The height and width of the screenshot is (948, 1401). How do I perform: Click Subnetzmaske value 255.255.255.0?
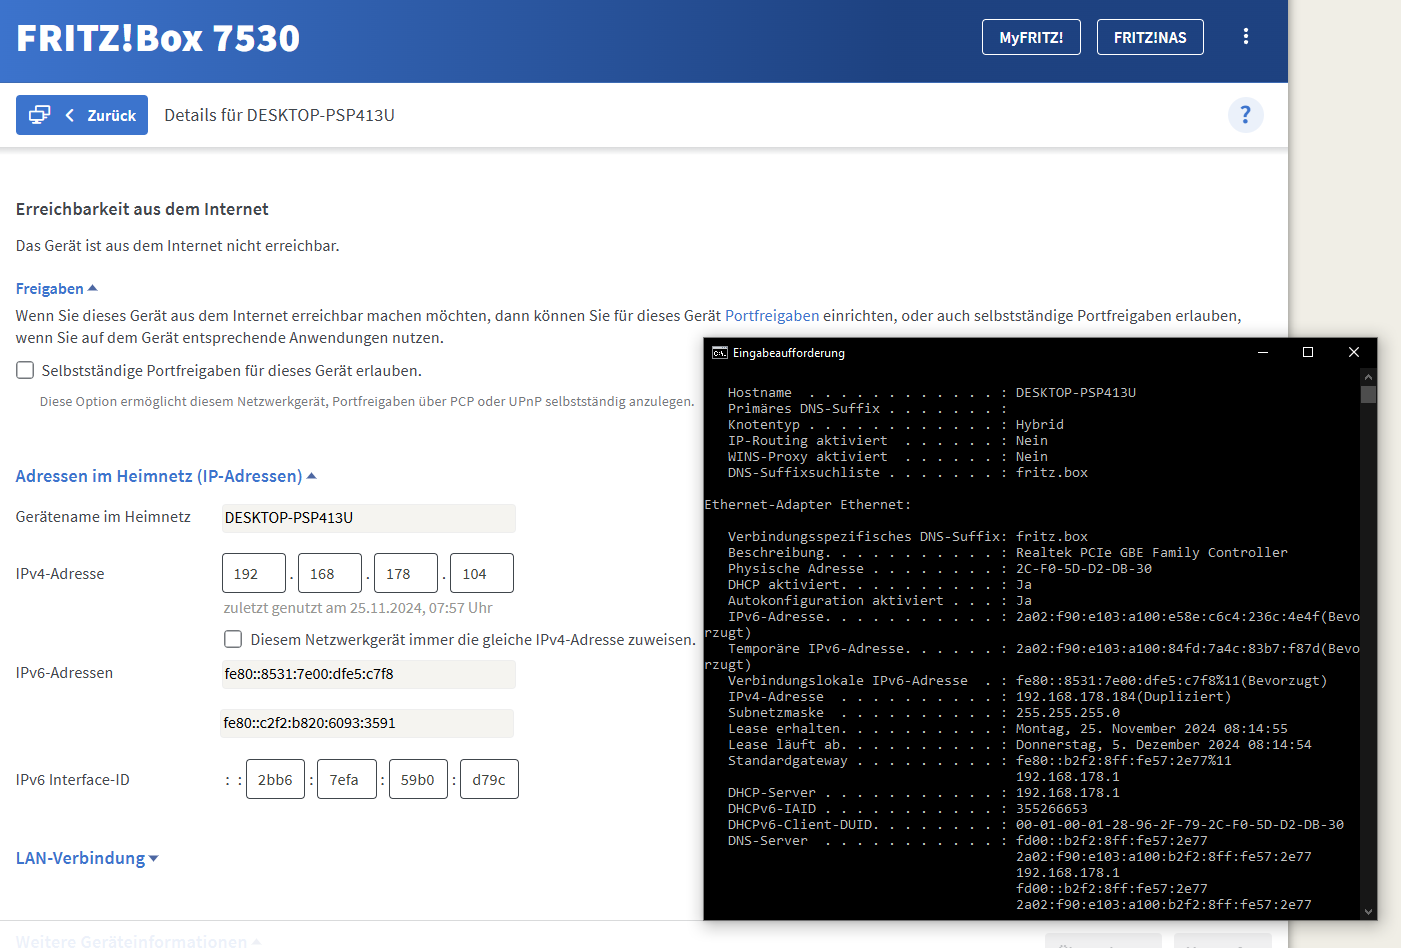coord(1068,712)
